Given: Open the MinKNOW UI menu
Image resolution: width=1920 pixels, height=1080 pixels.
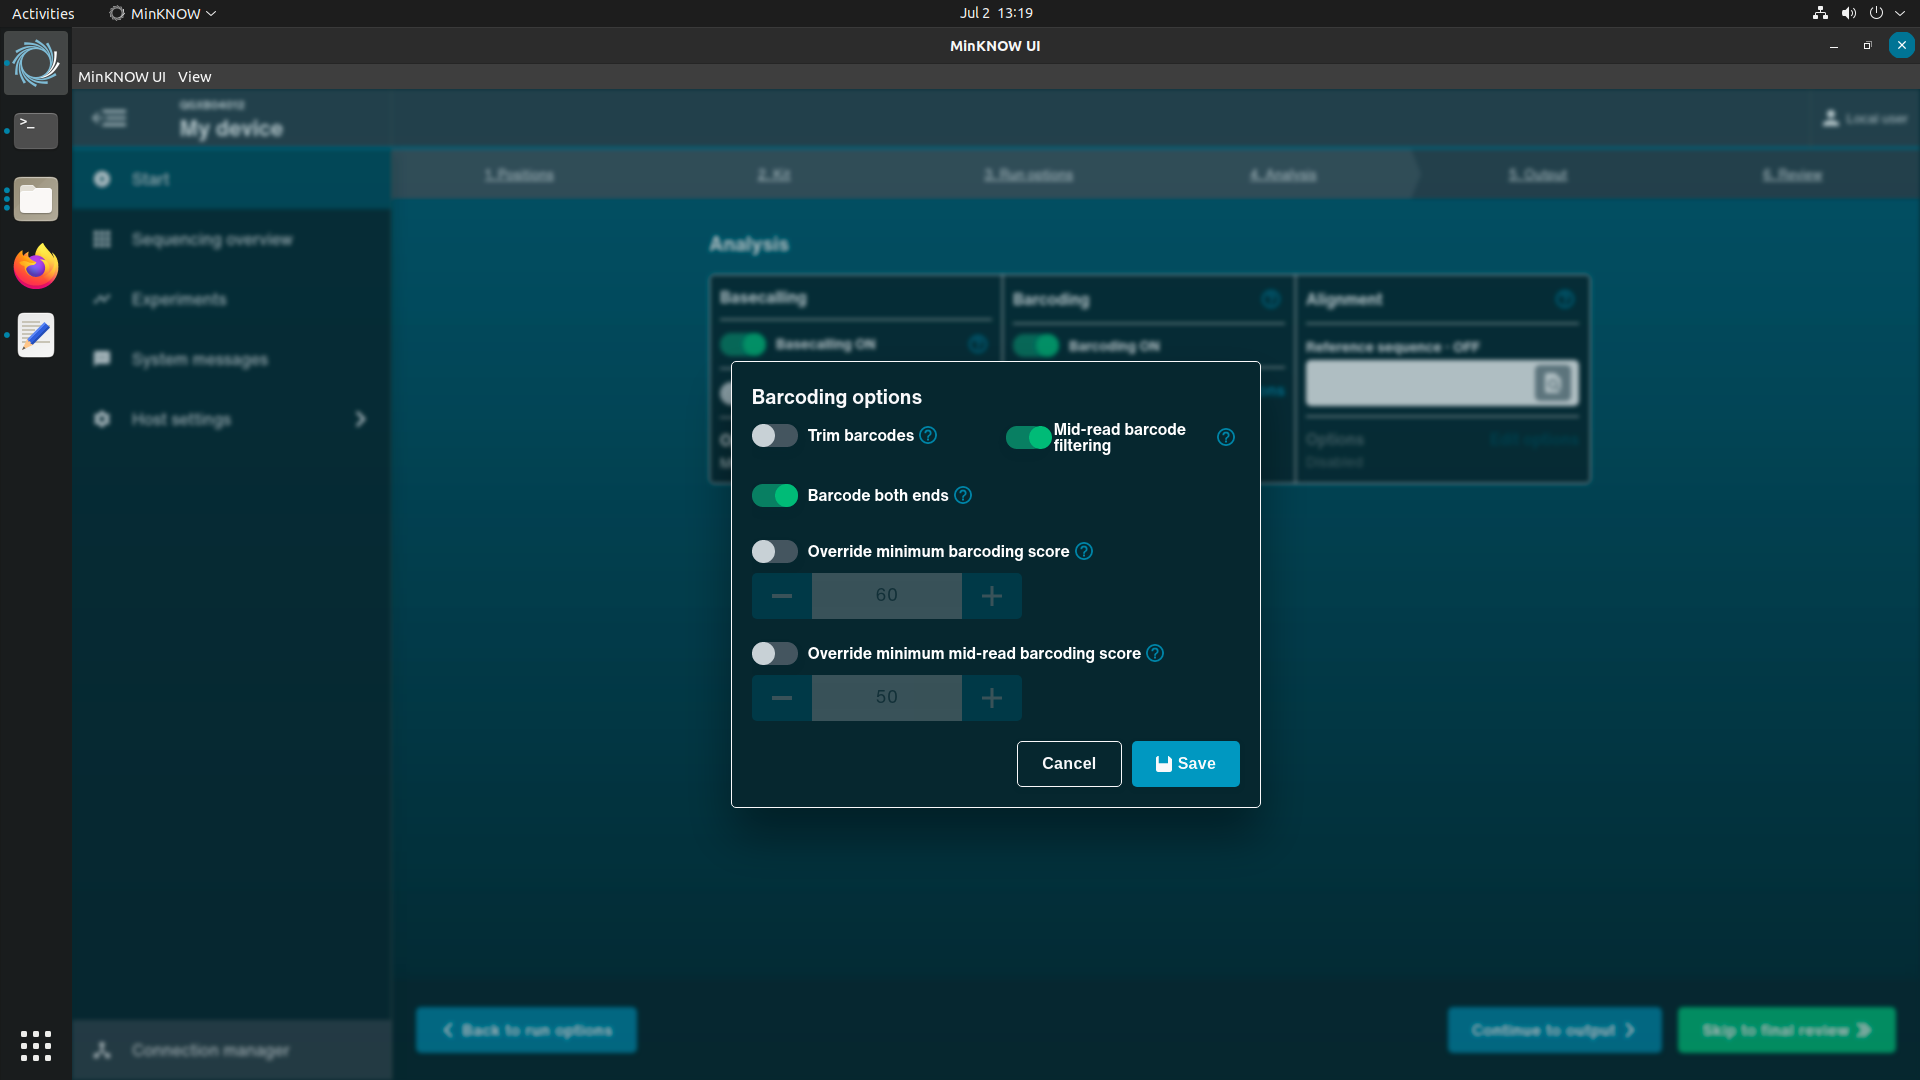Looking at the screenshot, I should coord(122,77).
